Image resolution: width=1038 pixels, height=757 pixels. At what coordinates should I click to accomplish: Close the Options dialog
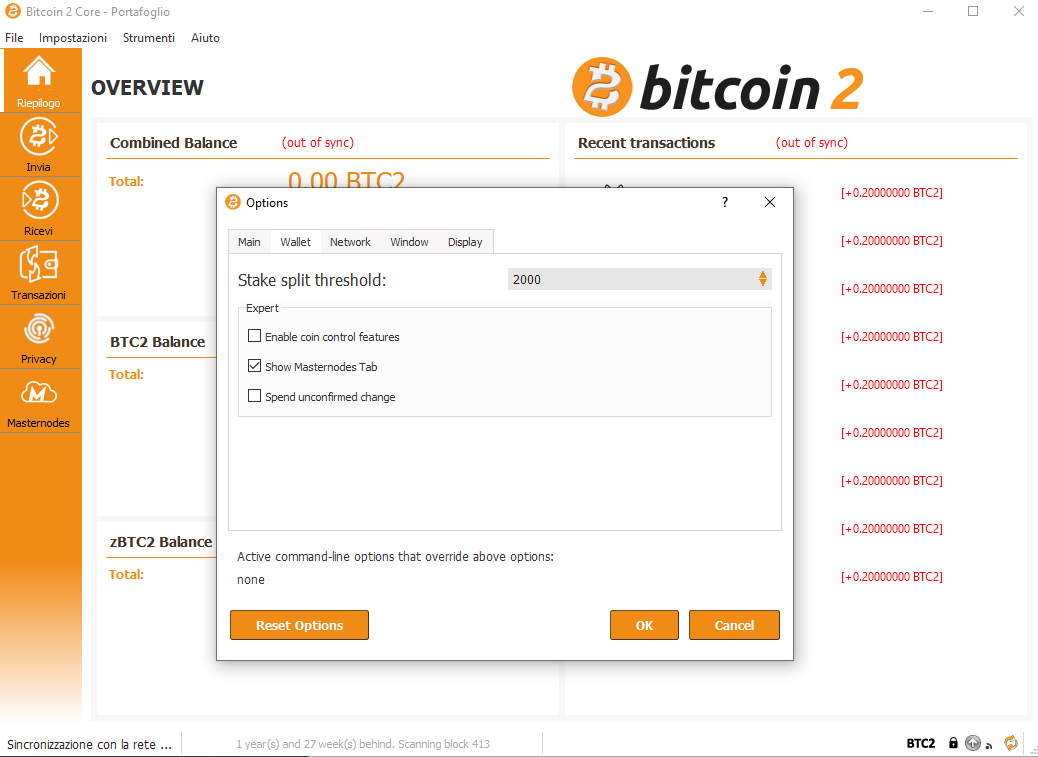coord(769,202)
